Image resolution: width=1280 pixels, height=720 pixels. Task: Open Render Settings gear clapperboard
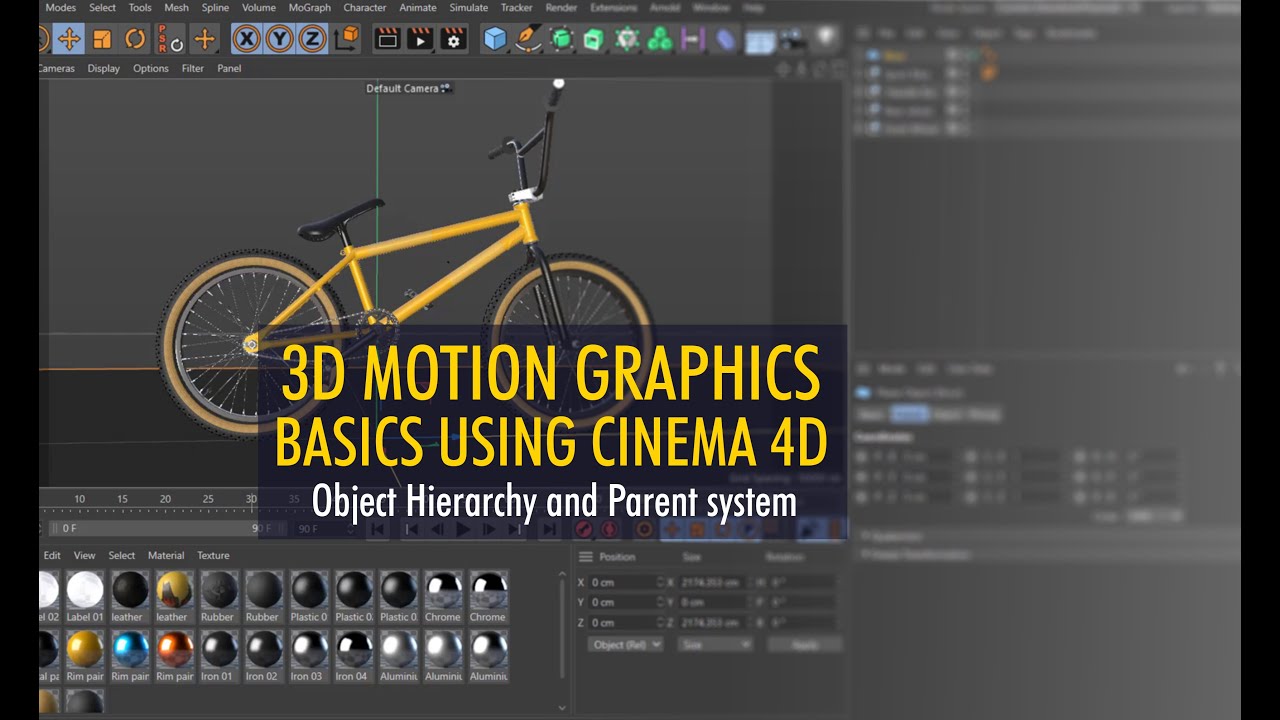(454, 39)
